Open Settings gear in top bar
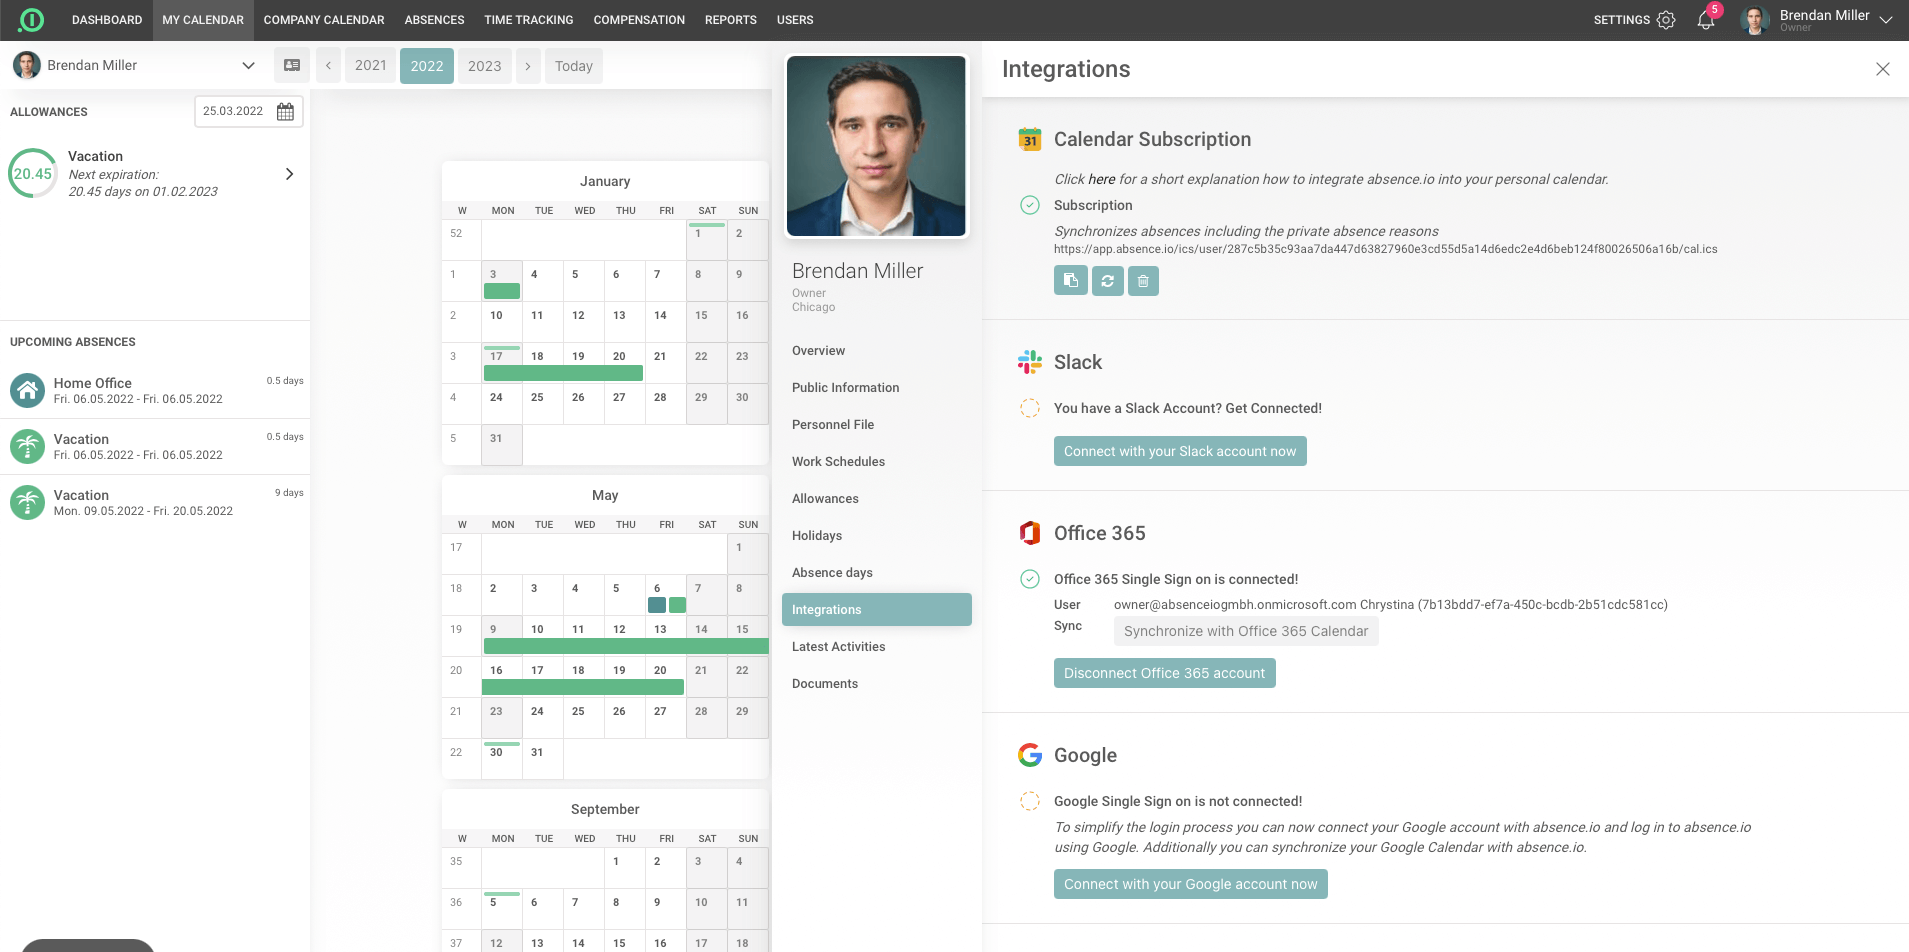 [1666, 20]
